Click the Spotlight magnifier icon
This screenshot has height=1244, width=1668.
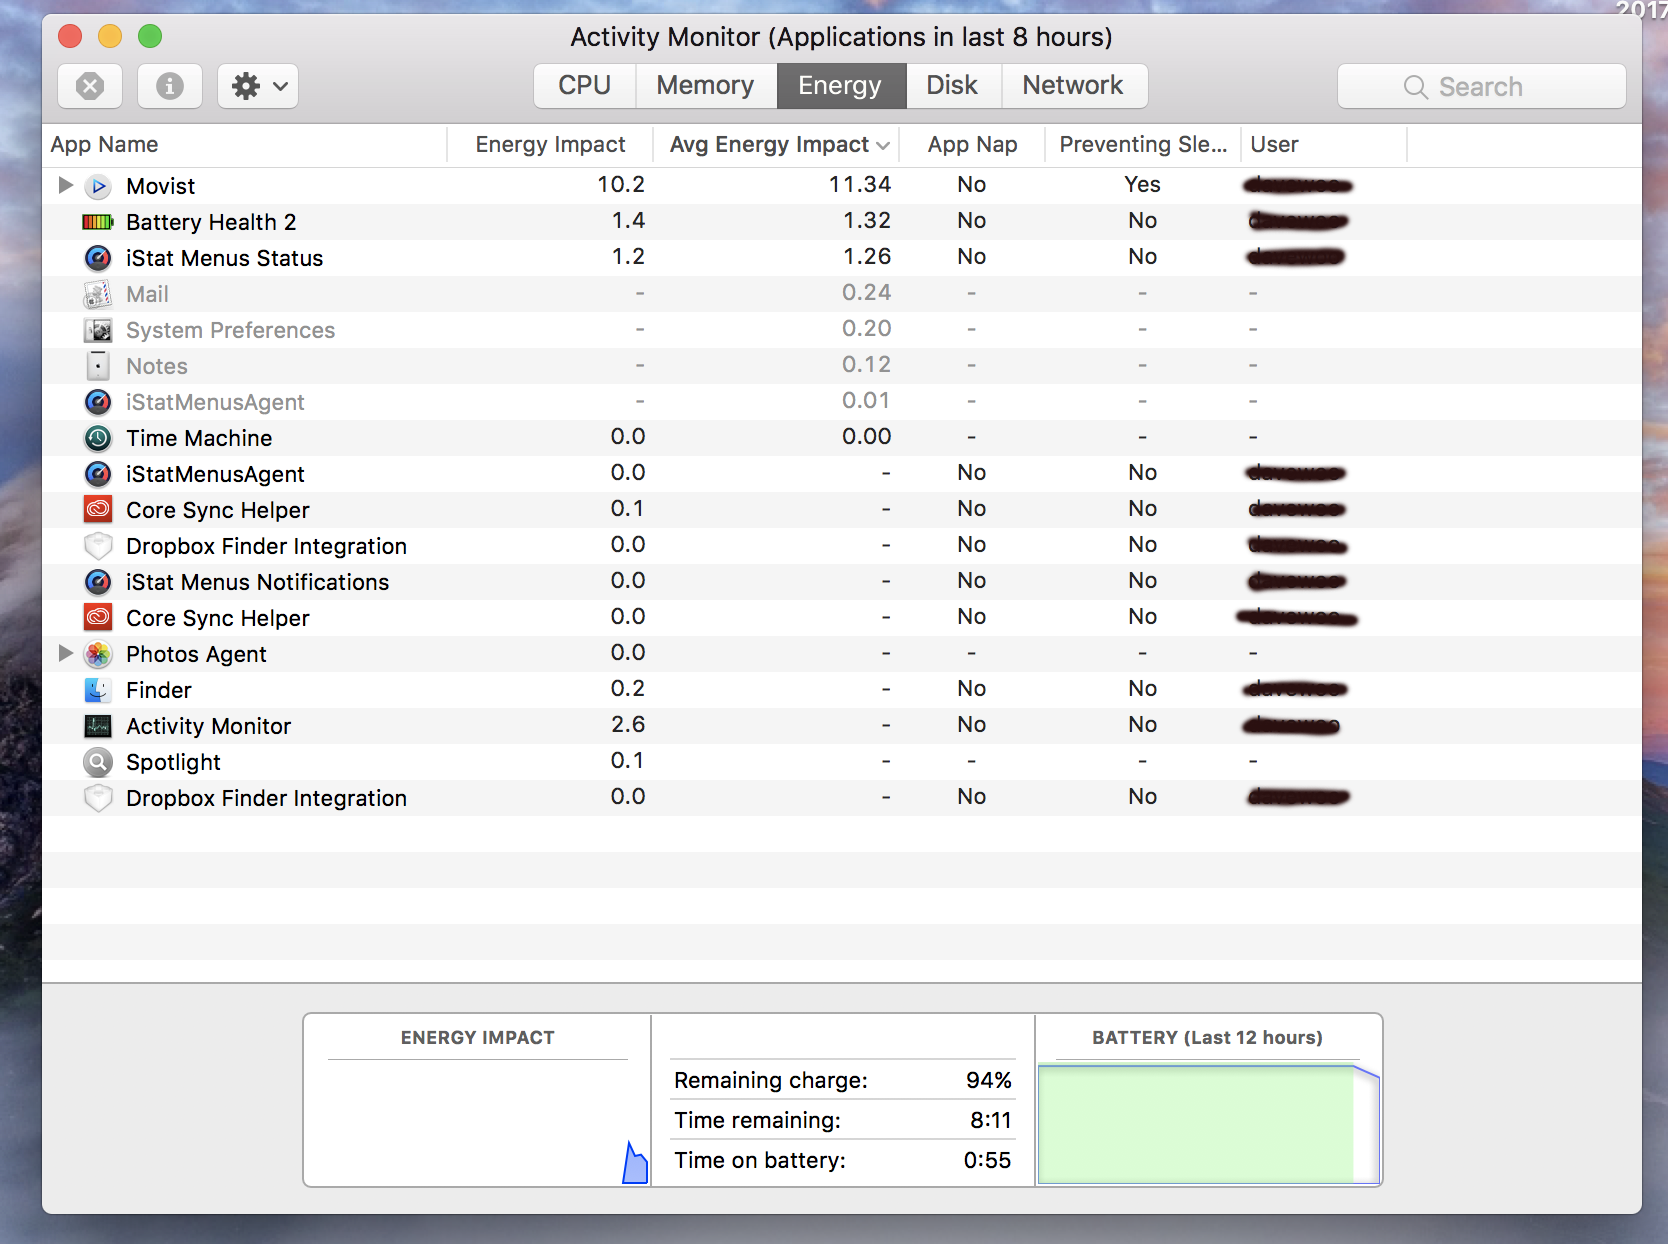[98, 762]
